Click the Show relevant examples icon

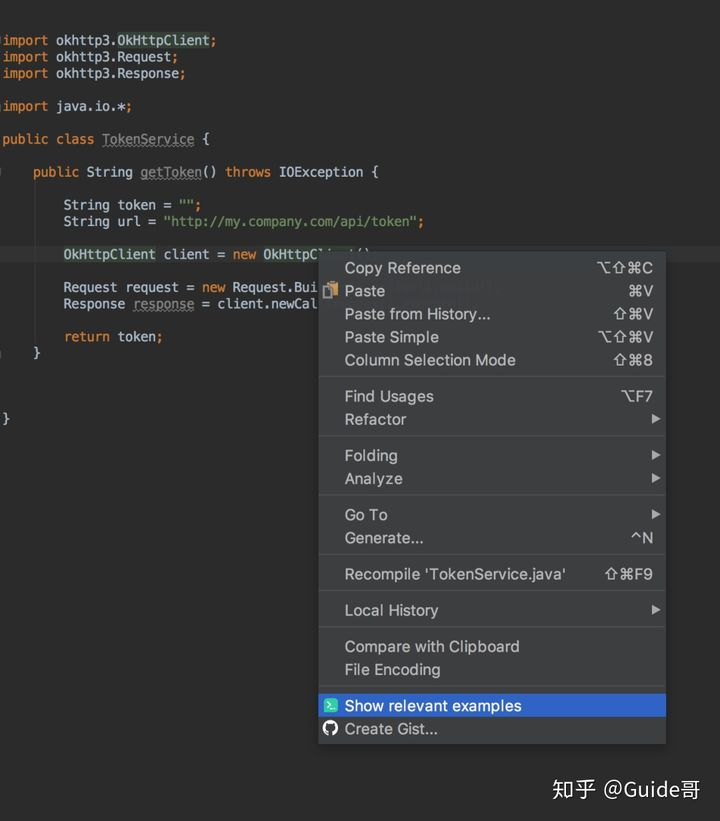331,706
